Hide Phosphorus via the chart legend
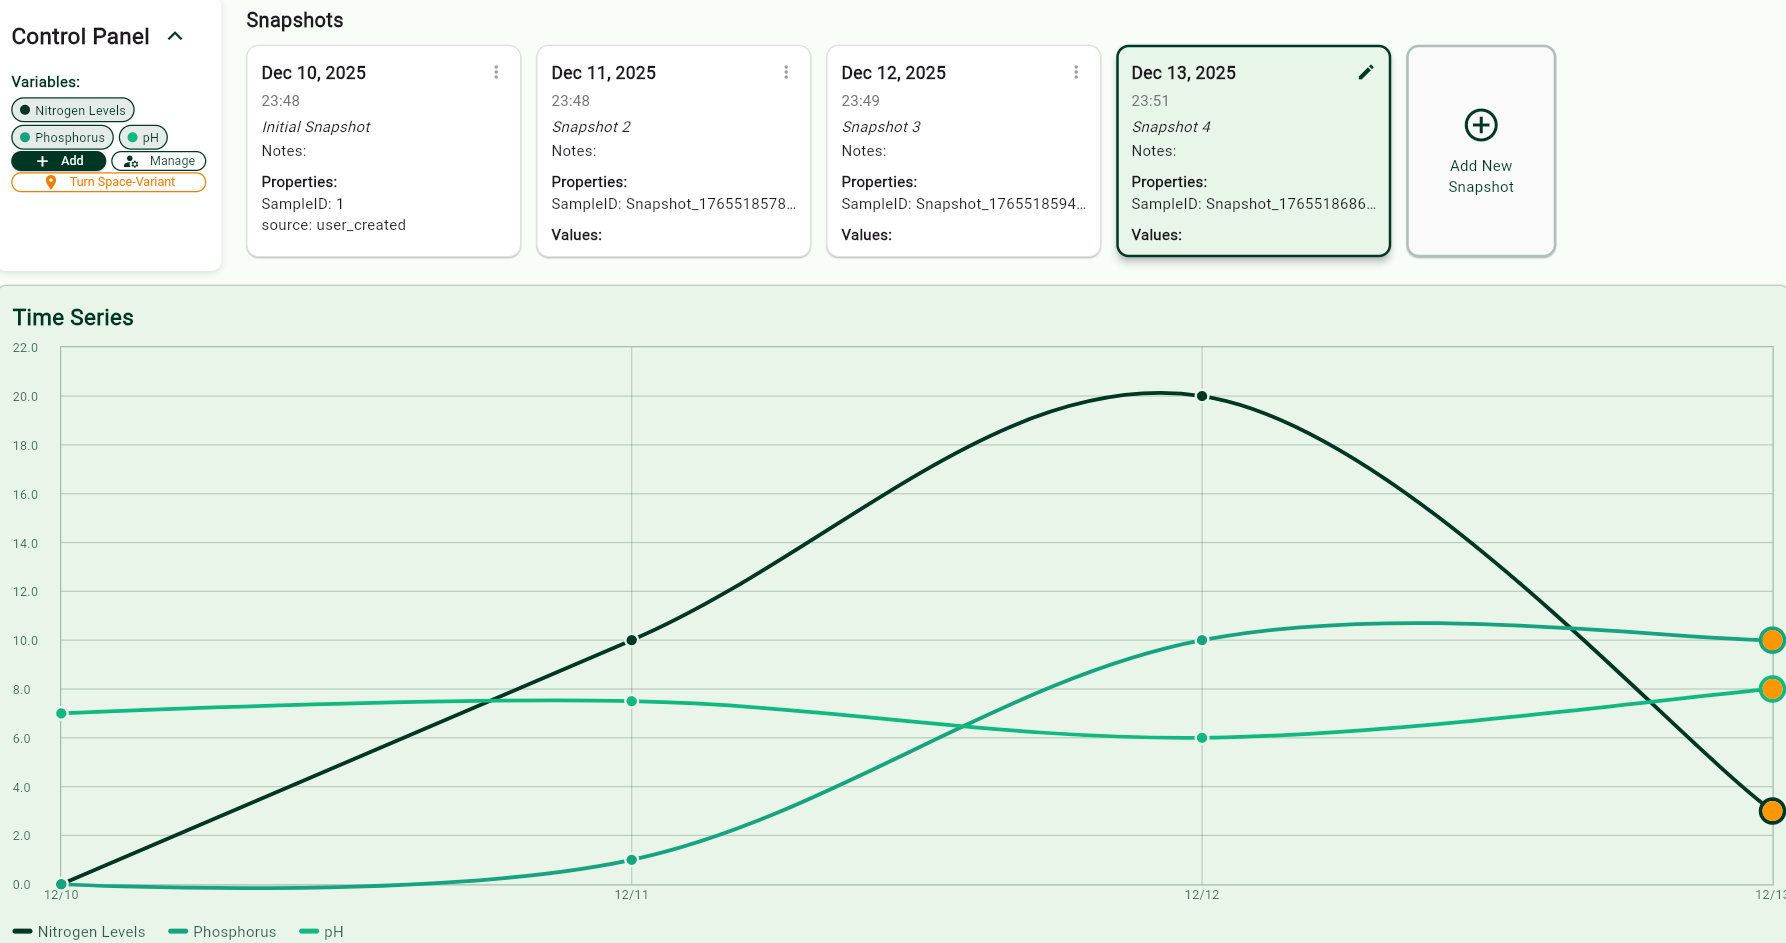 (222, 931)
